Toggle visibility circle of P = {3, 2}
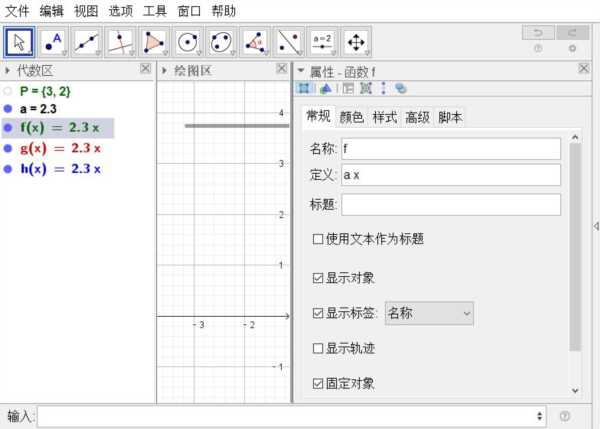Image resolution: width=600 pixels, height=429 pixels. click(x=8, y=91)
